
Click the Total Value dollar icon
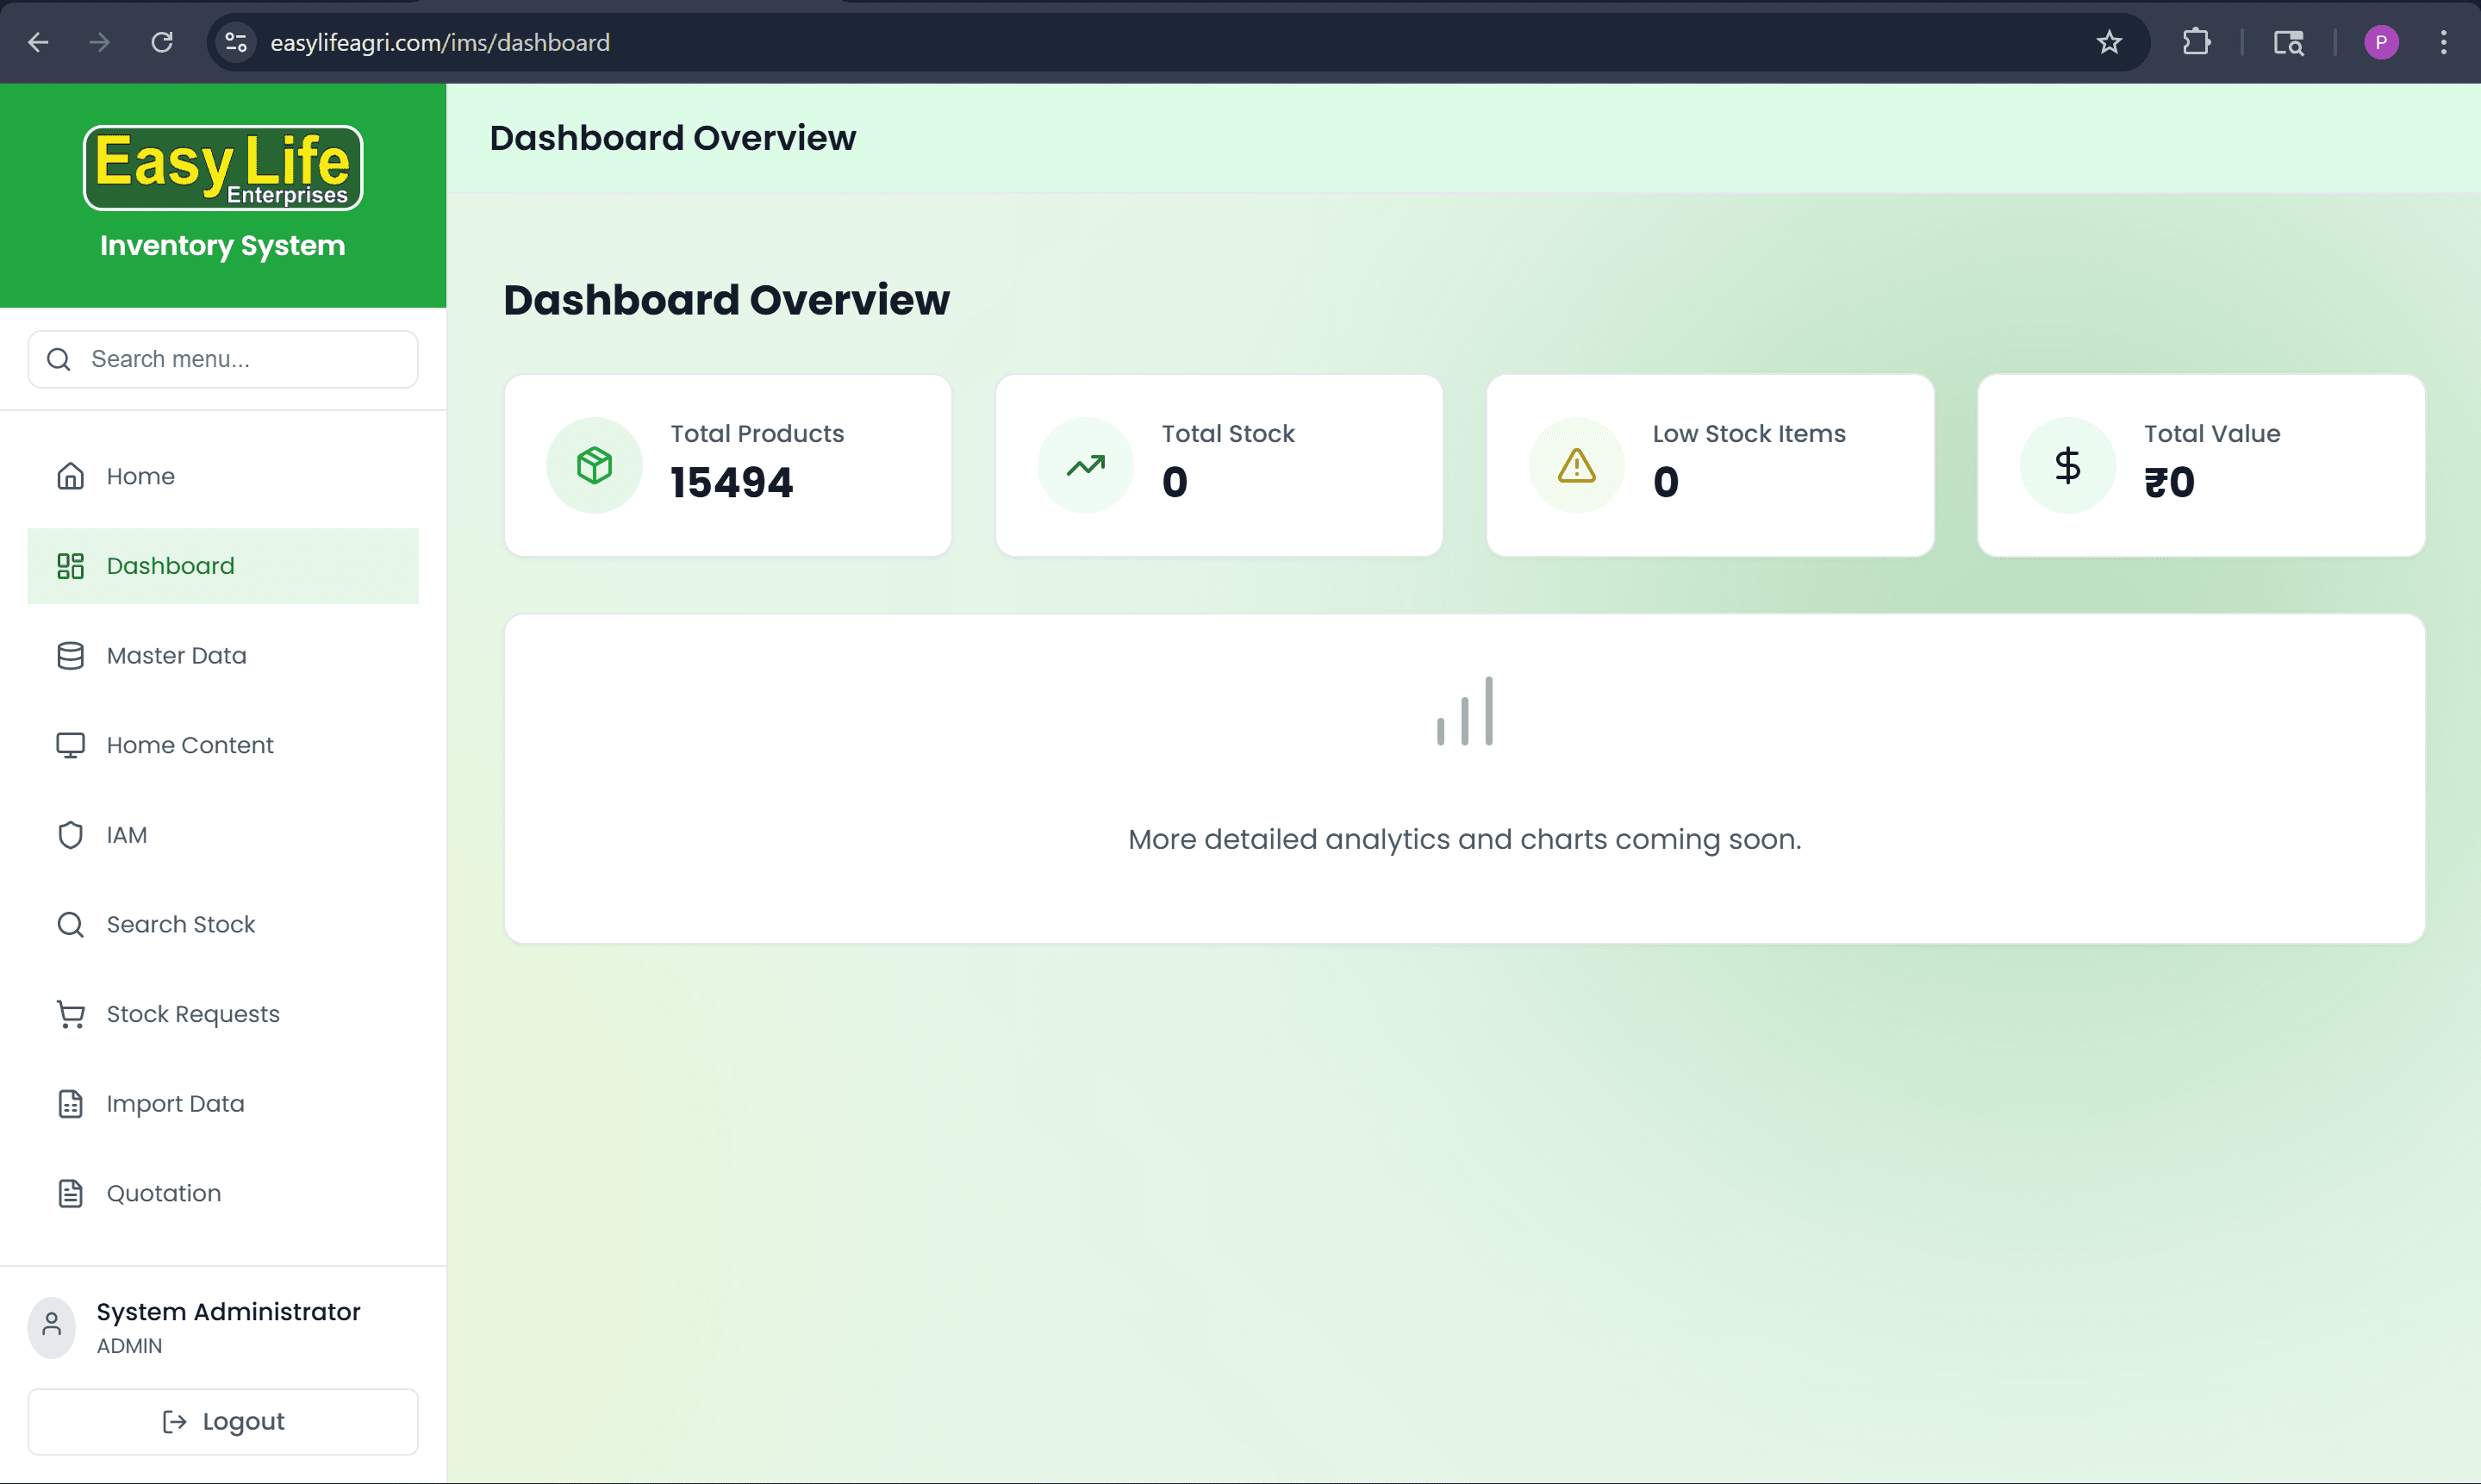(2067, 464)
